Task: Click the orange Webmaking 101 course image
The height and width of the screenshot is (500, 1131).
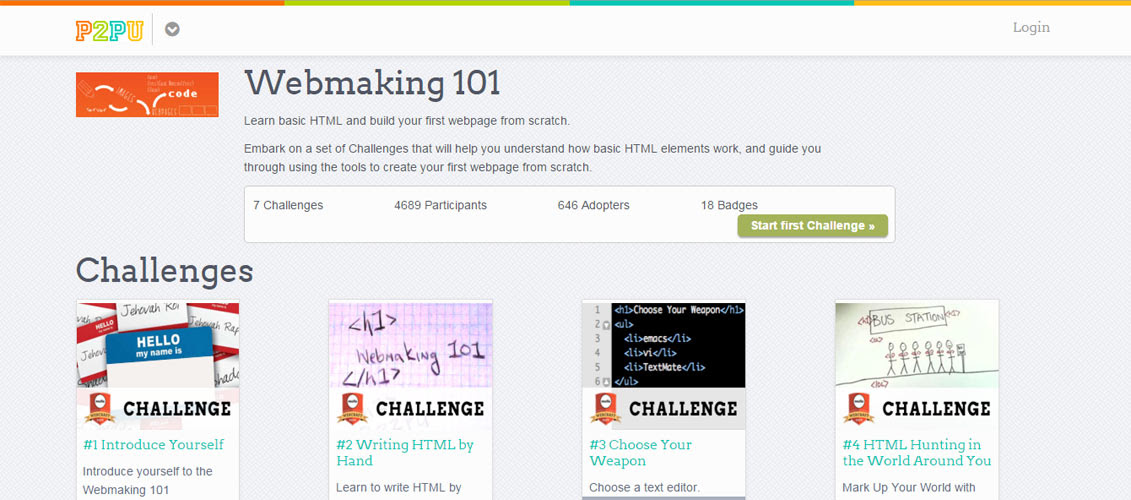Action: [x=147, y=94]
